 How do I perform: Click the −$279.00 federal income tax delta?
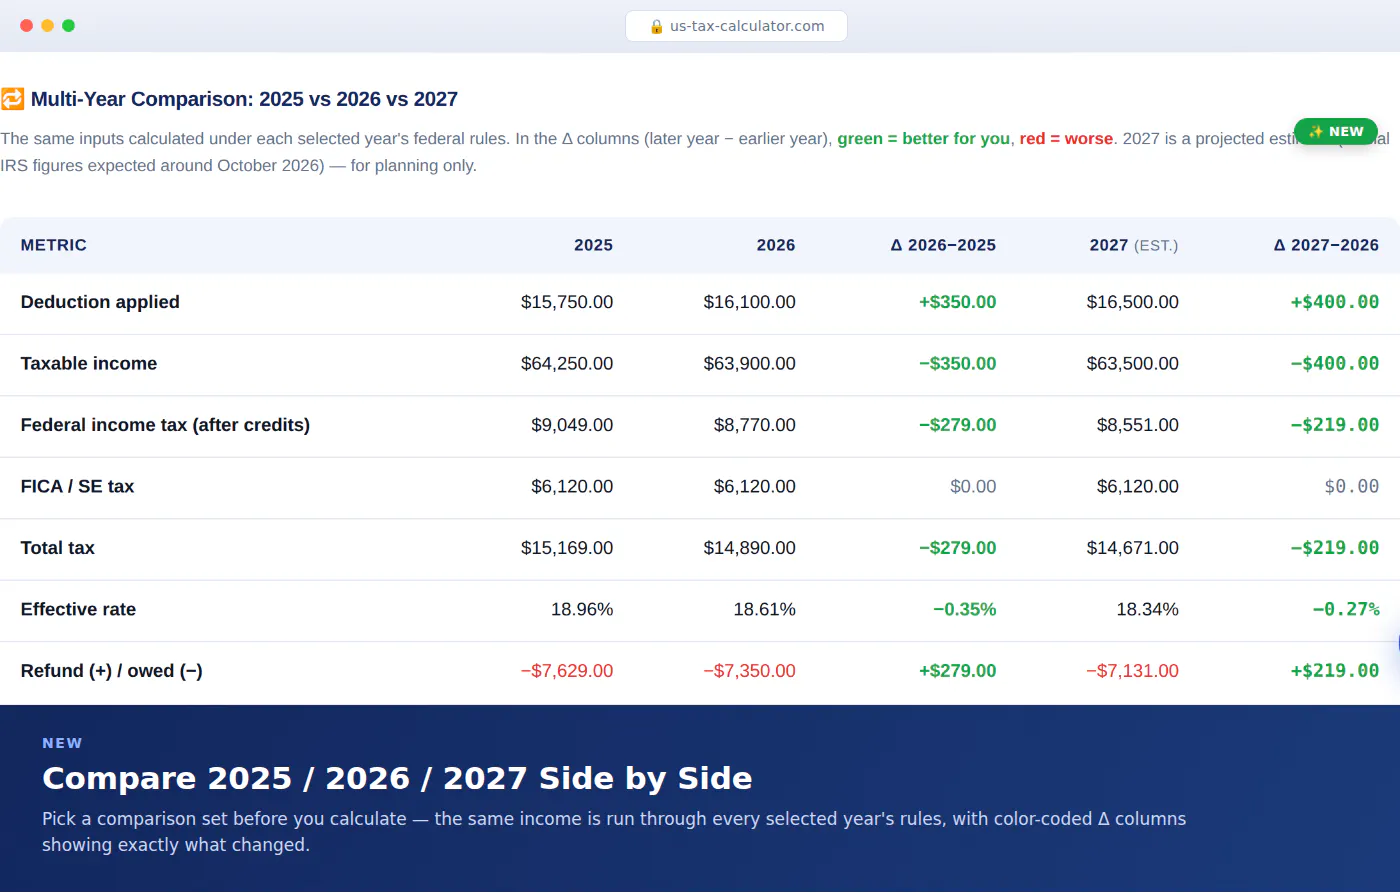[x=958, y=425]
